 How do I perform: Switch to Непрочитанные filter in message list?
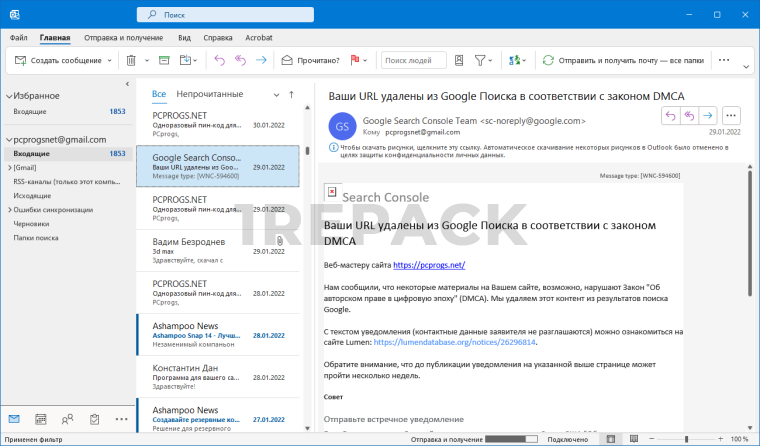[209, 94]
